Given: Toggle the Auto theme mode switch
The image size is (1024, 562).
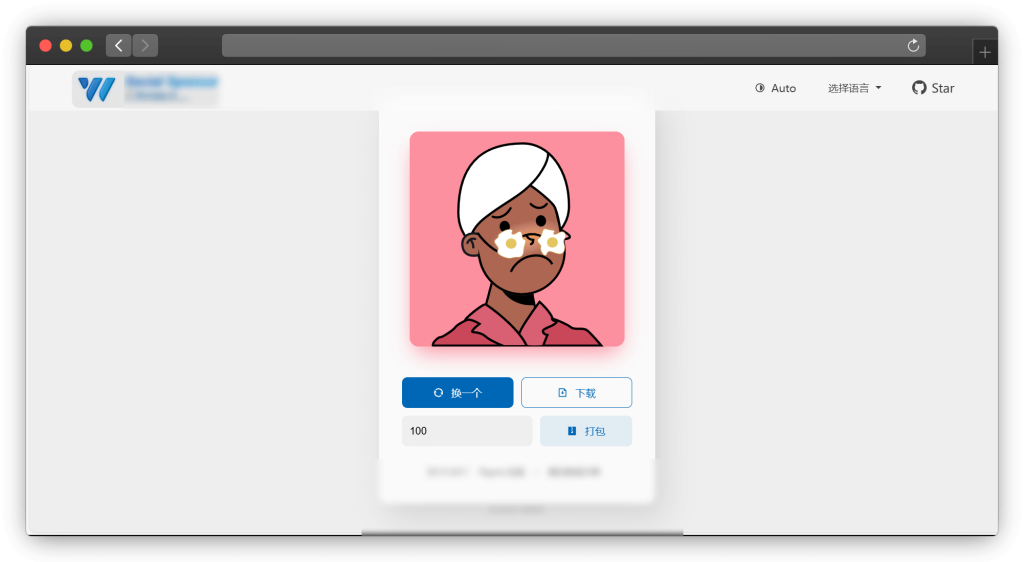Looking at the screenshot, I should [775, 88].
